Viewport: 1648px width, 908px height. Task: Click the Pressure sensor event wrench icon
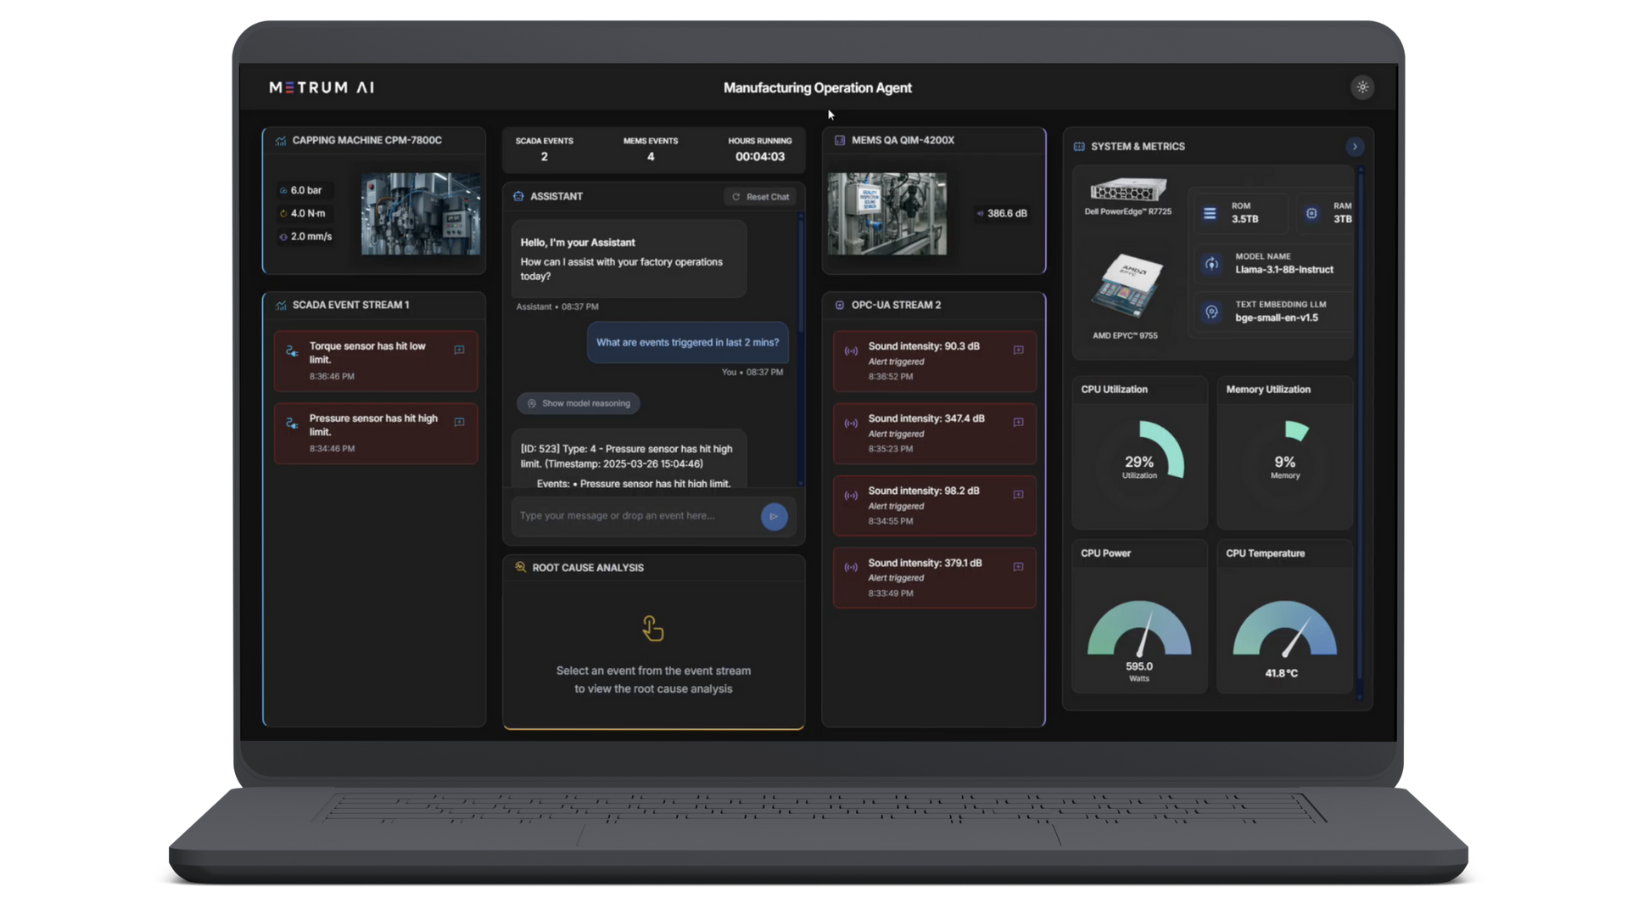point(292,423)
